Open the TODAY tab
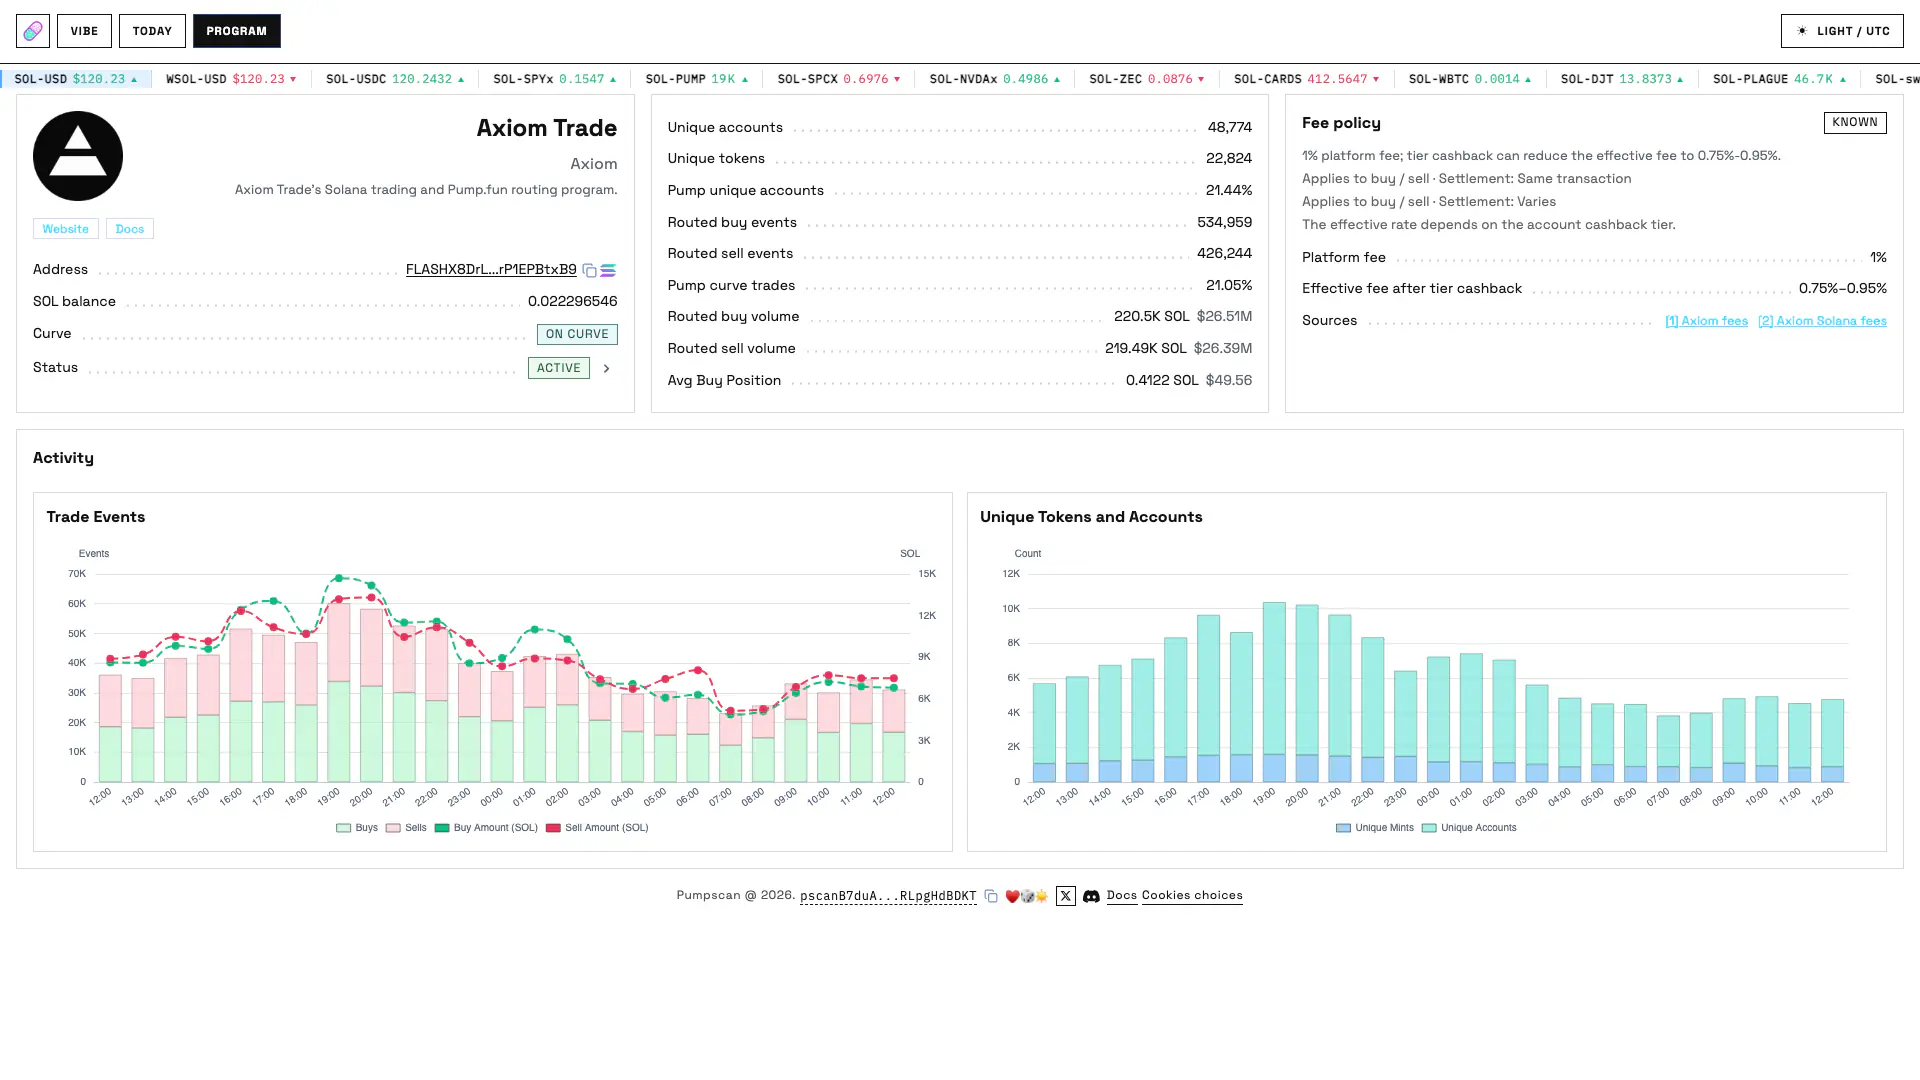The height and width of the screenshot is (1080, 1920). pyautogui.click(x=152, y=31)
